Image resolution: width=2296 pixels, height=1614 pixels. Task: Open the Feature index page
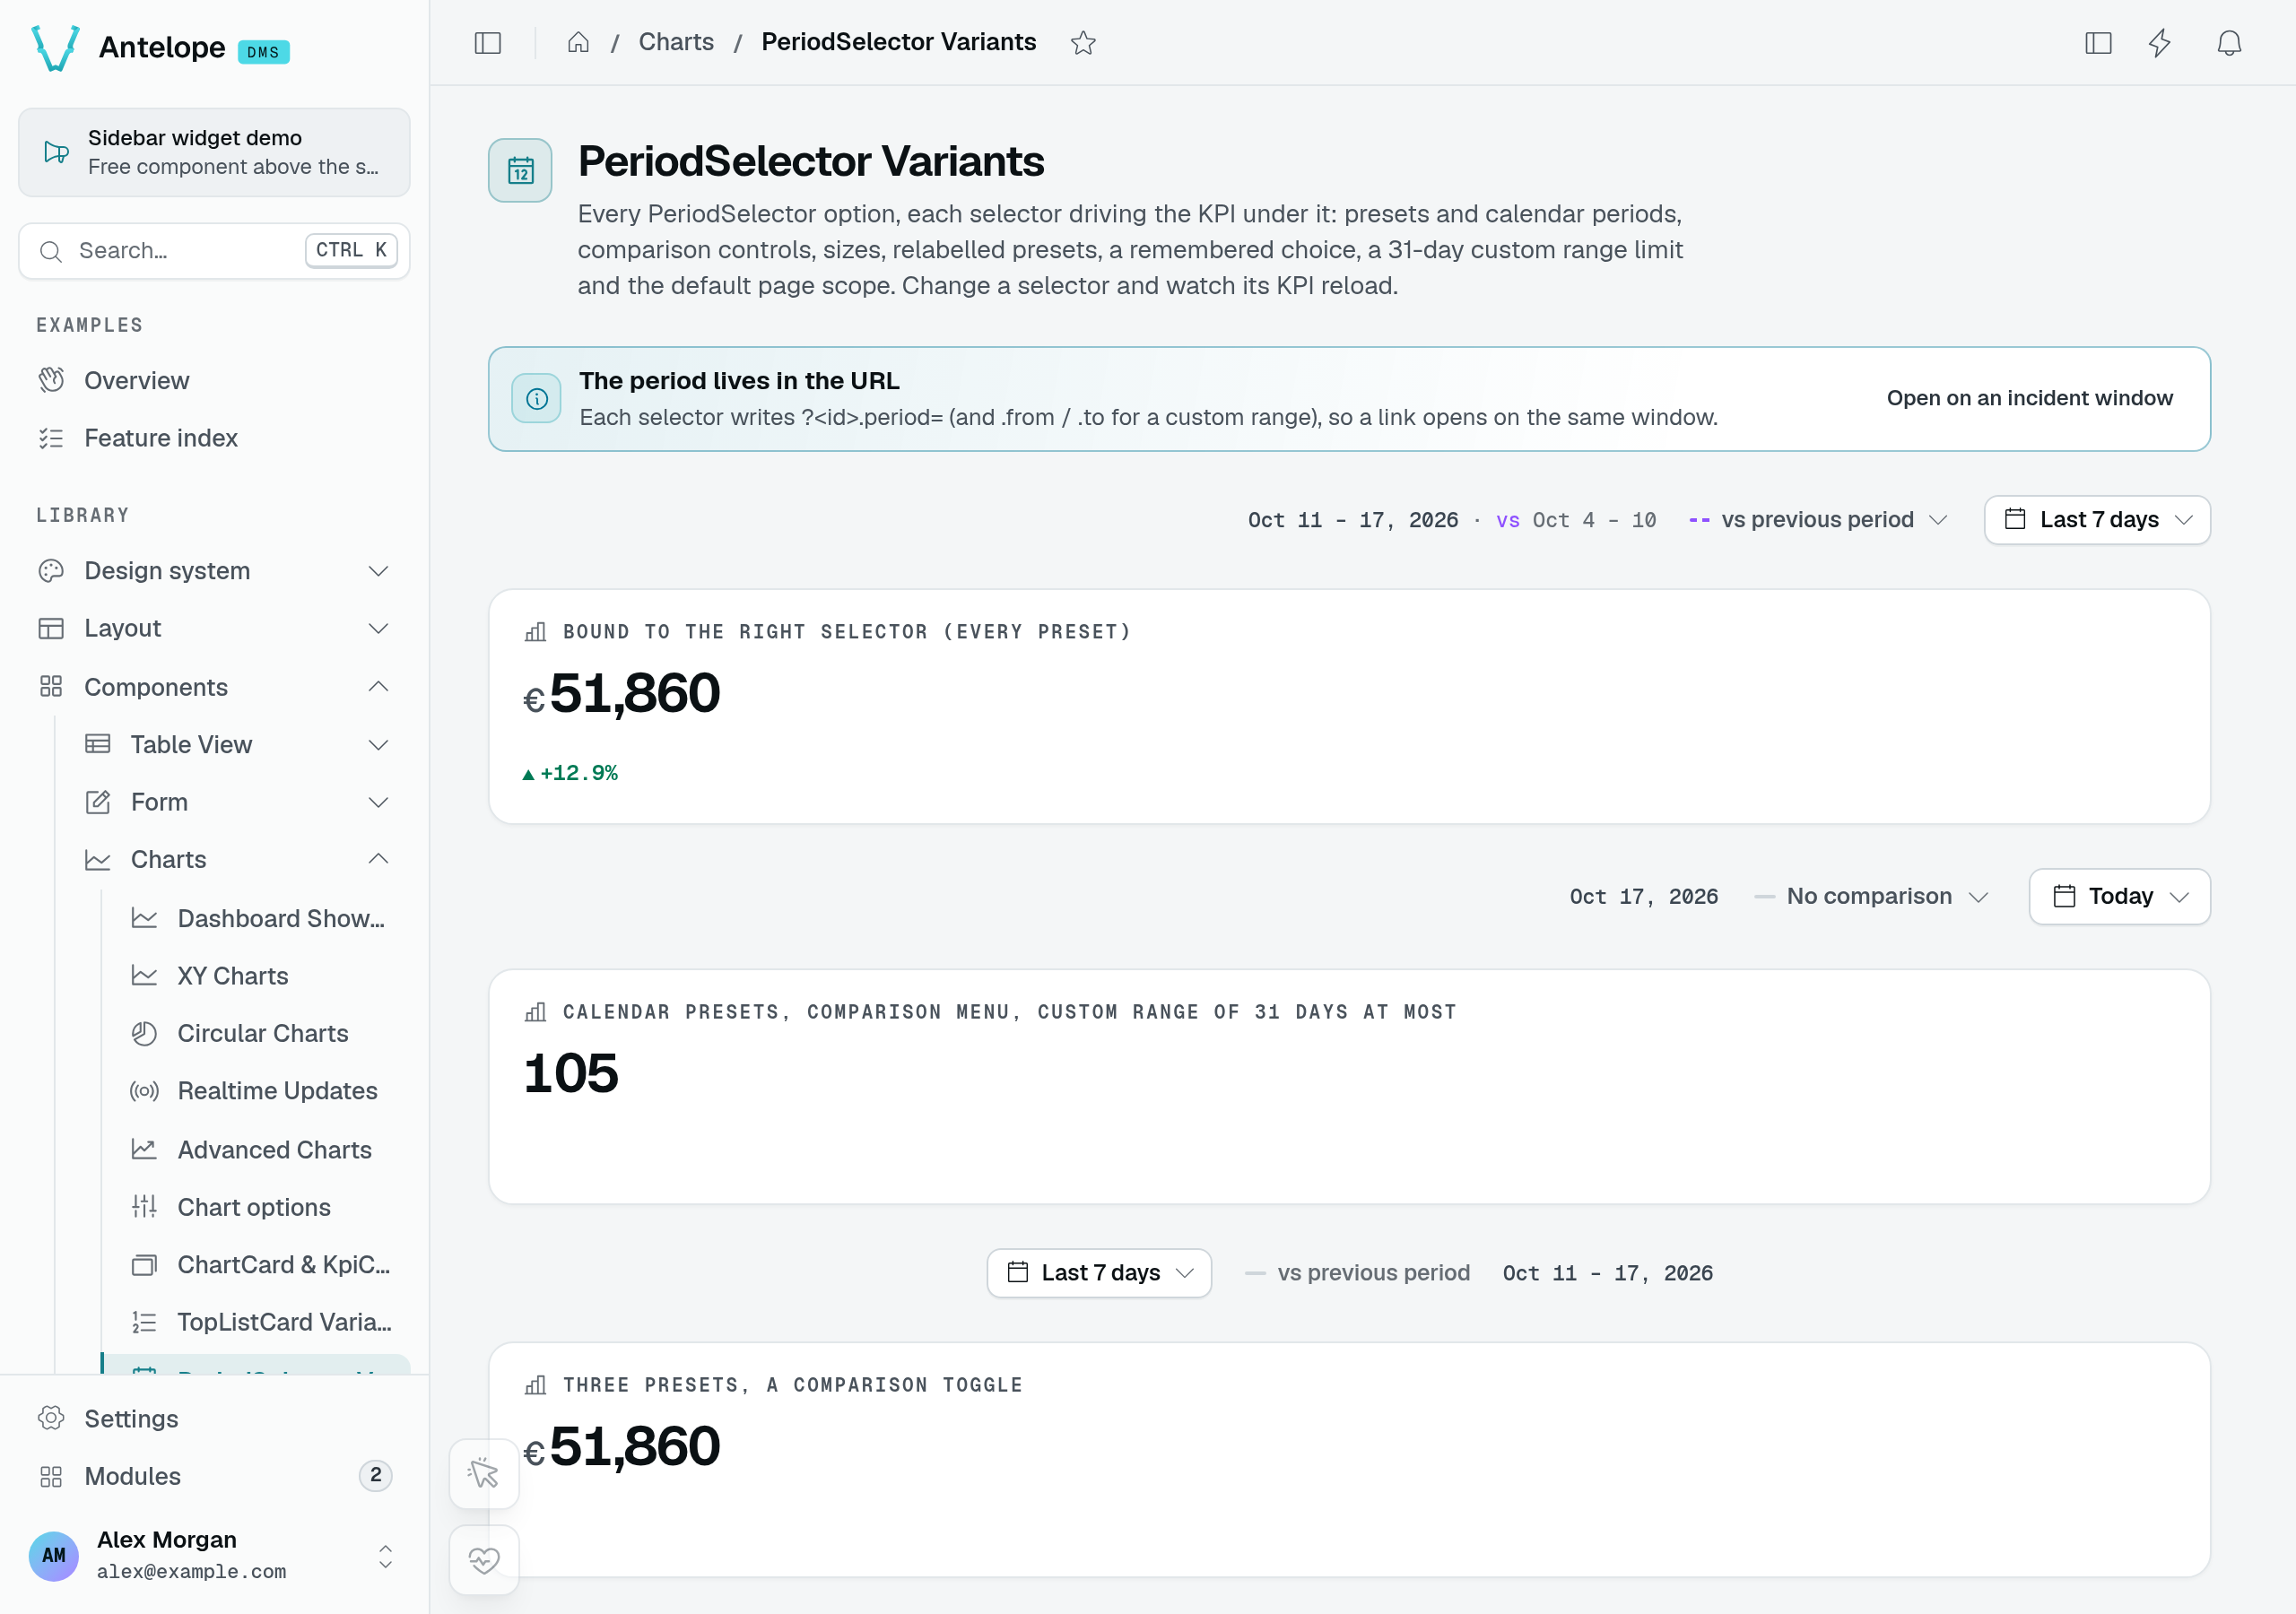(214, 438)
